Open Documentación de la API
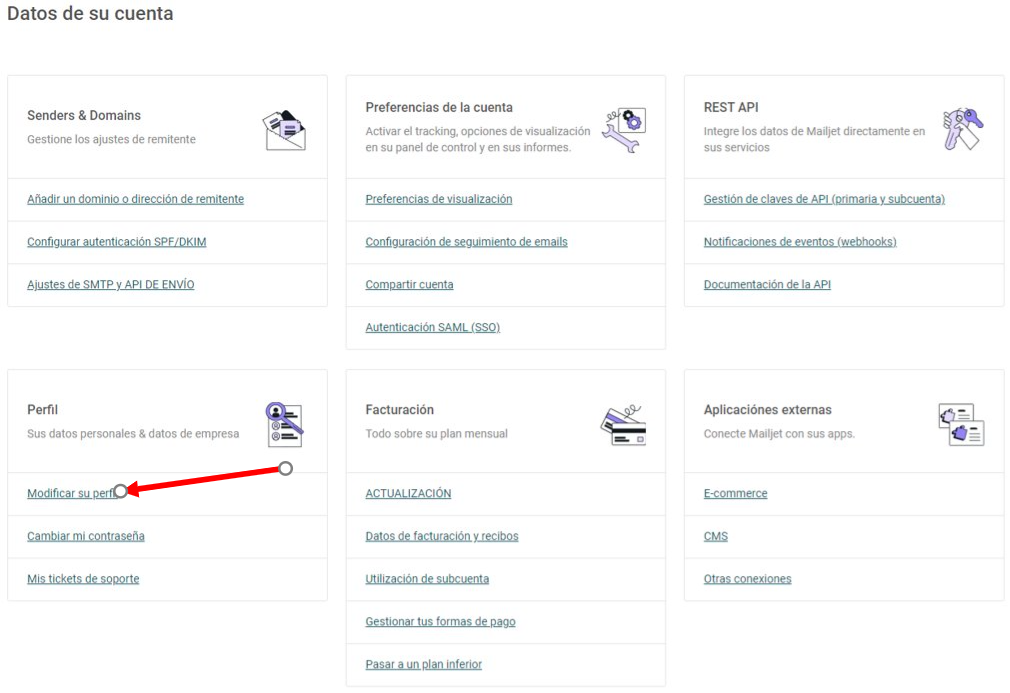1010x693 pixels. point(767,284)
